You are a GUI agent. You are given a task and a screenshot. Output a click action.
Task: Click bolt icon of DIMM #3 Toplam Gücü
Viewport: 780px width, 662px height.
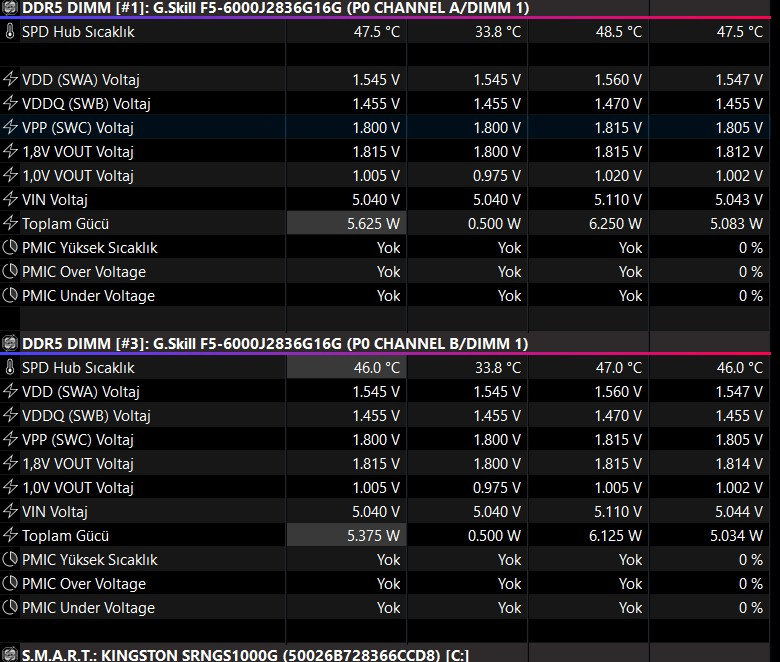click(10, 535)
